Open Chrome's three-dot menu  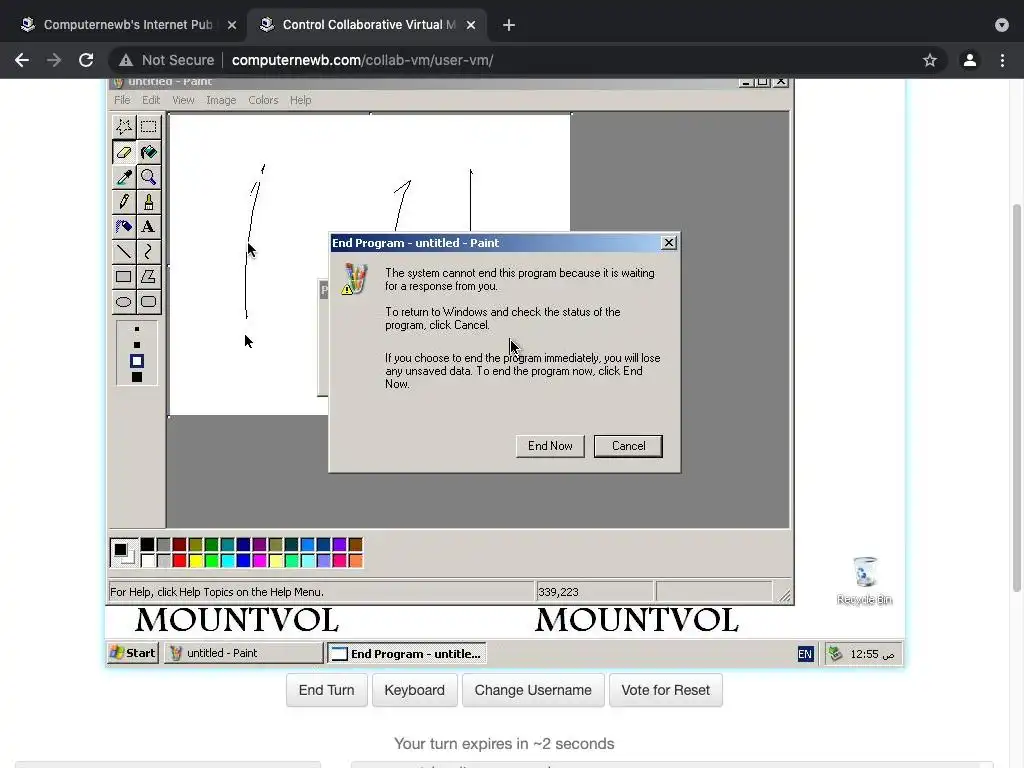[x=1002, y=60]
